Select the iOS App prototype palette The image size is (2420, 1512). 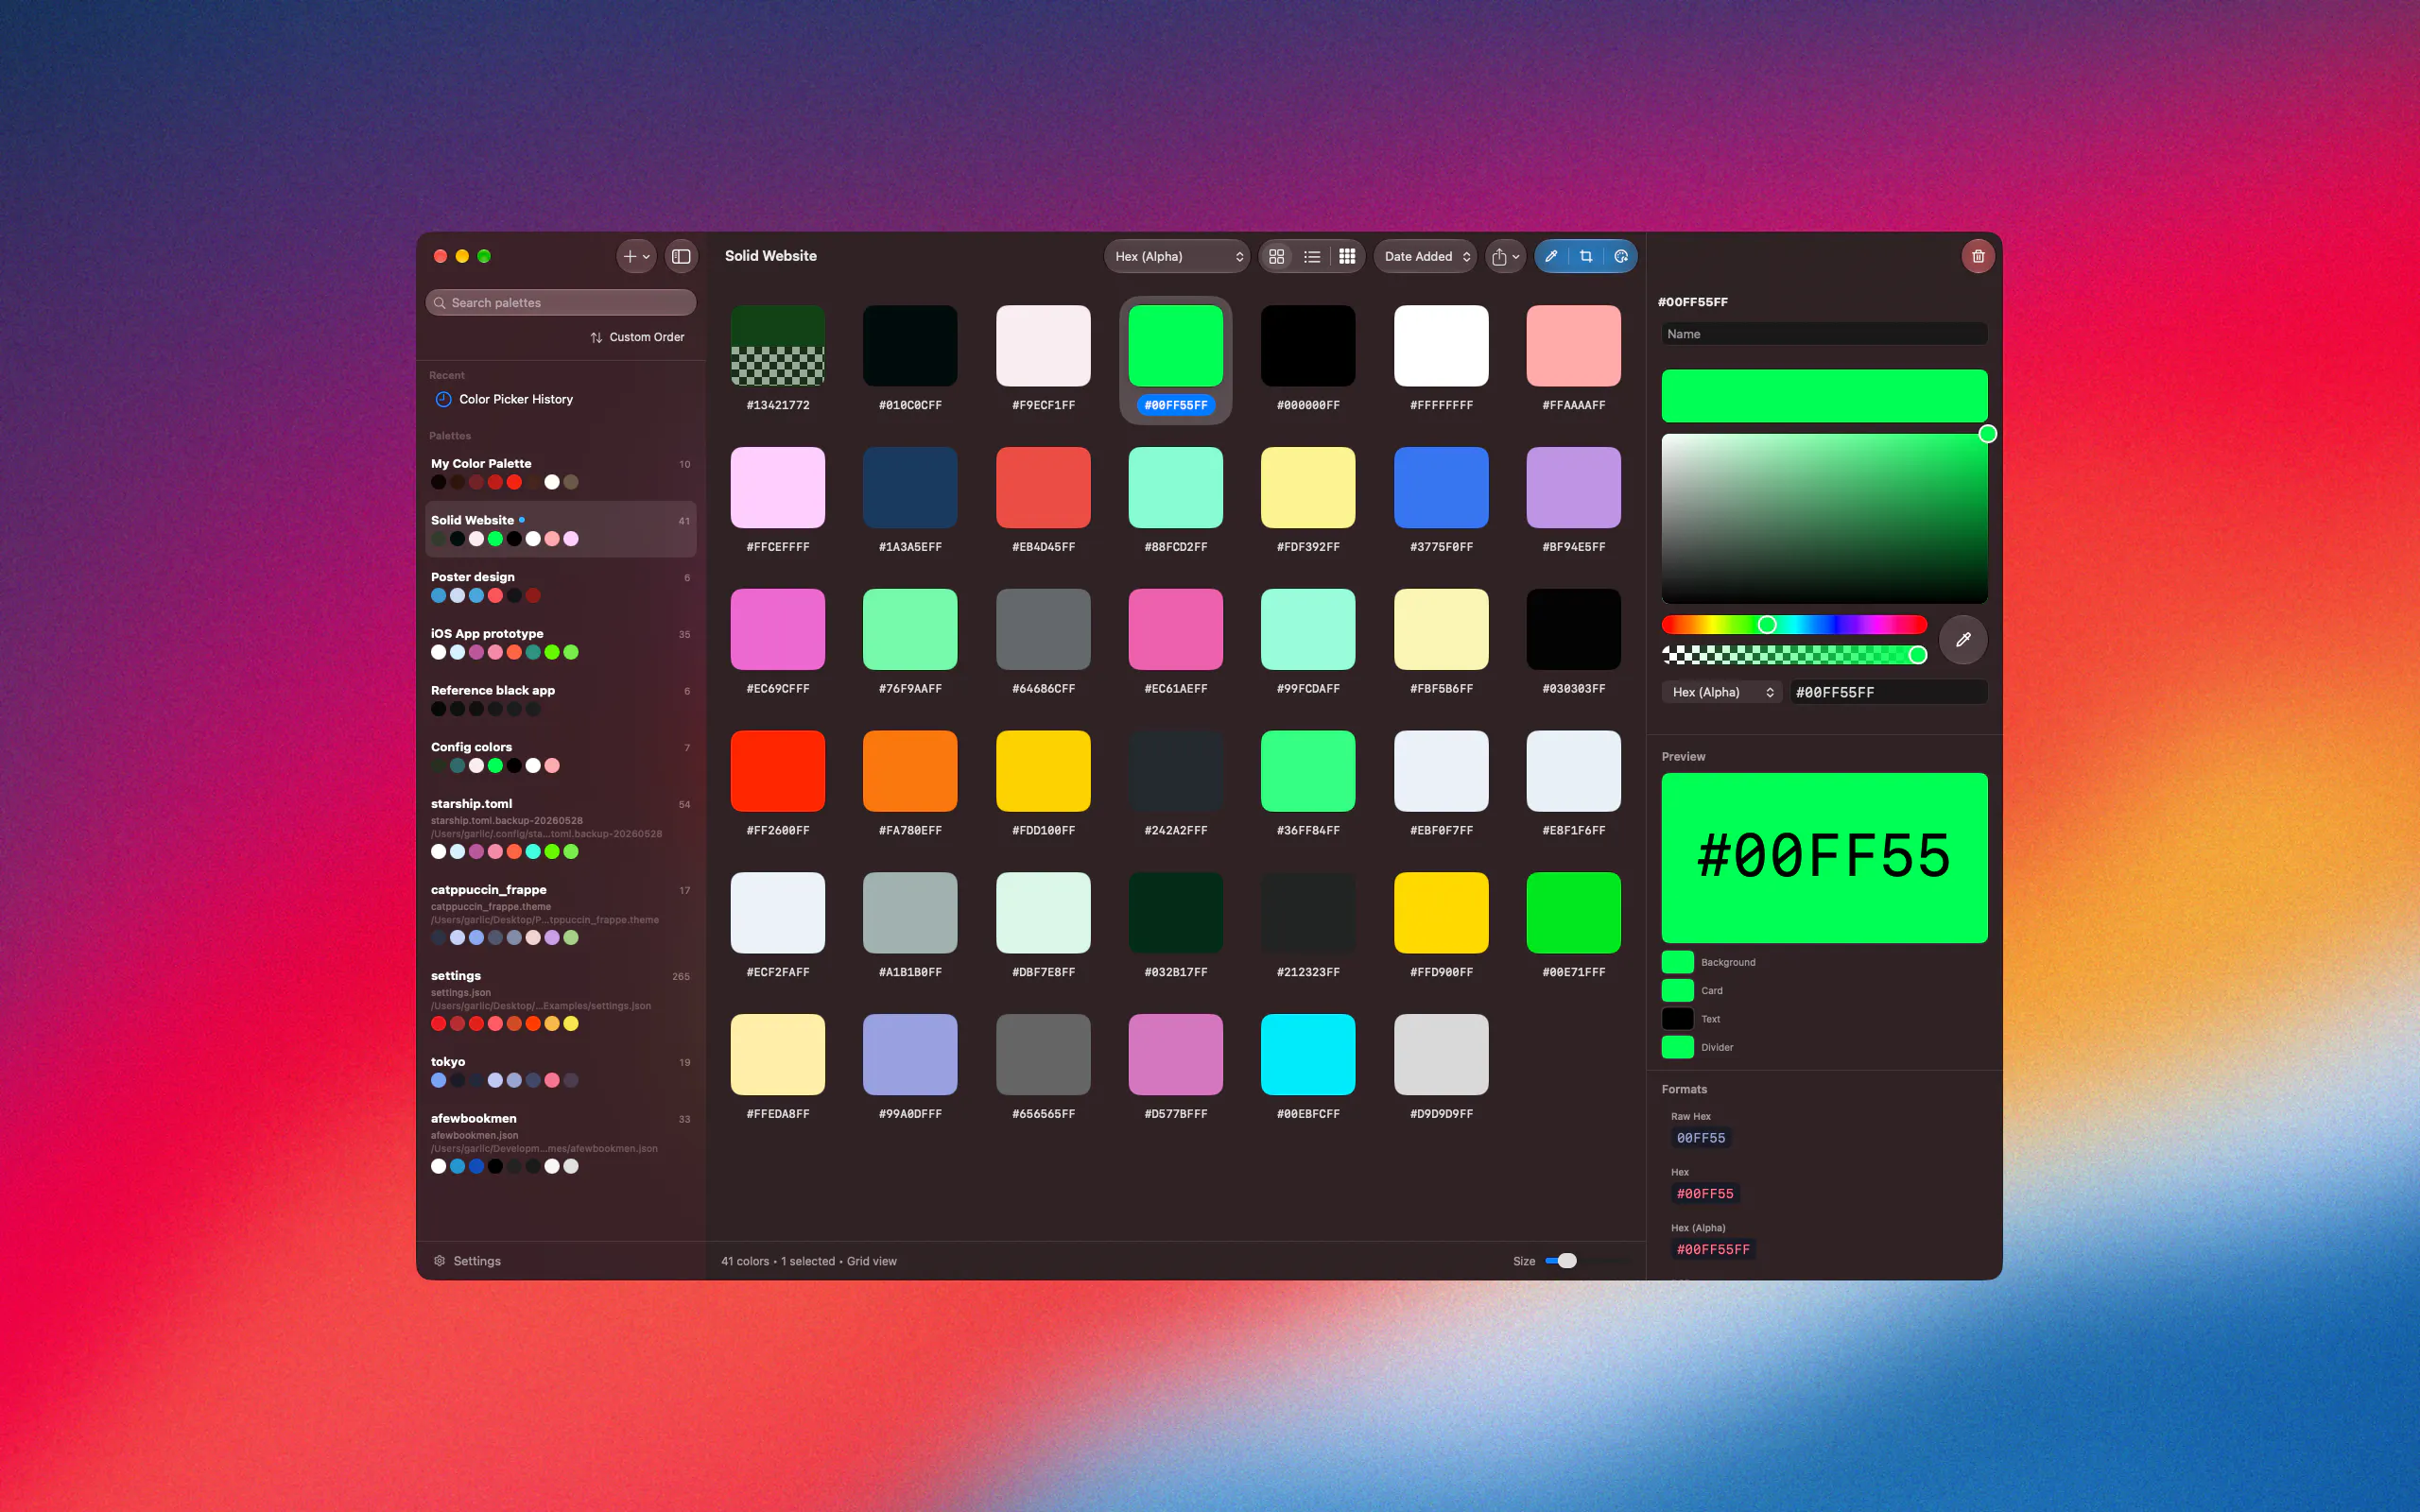pos(561,643)
